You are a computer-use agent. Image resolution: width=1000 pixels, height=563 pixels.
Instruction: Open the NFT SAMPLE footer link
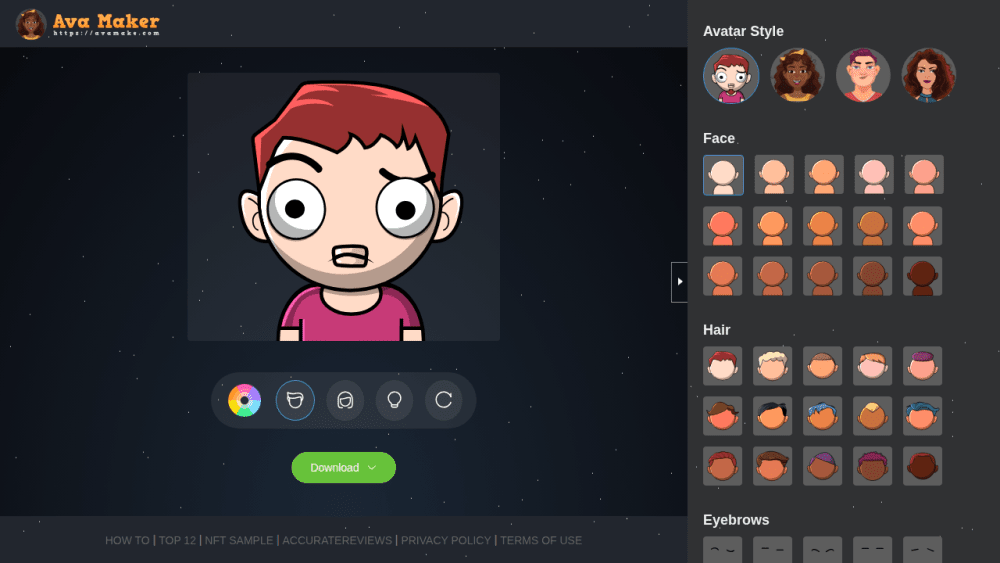click(239, 540)
